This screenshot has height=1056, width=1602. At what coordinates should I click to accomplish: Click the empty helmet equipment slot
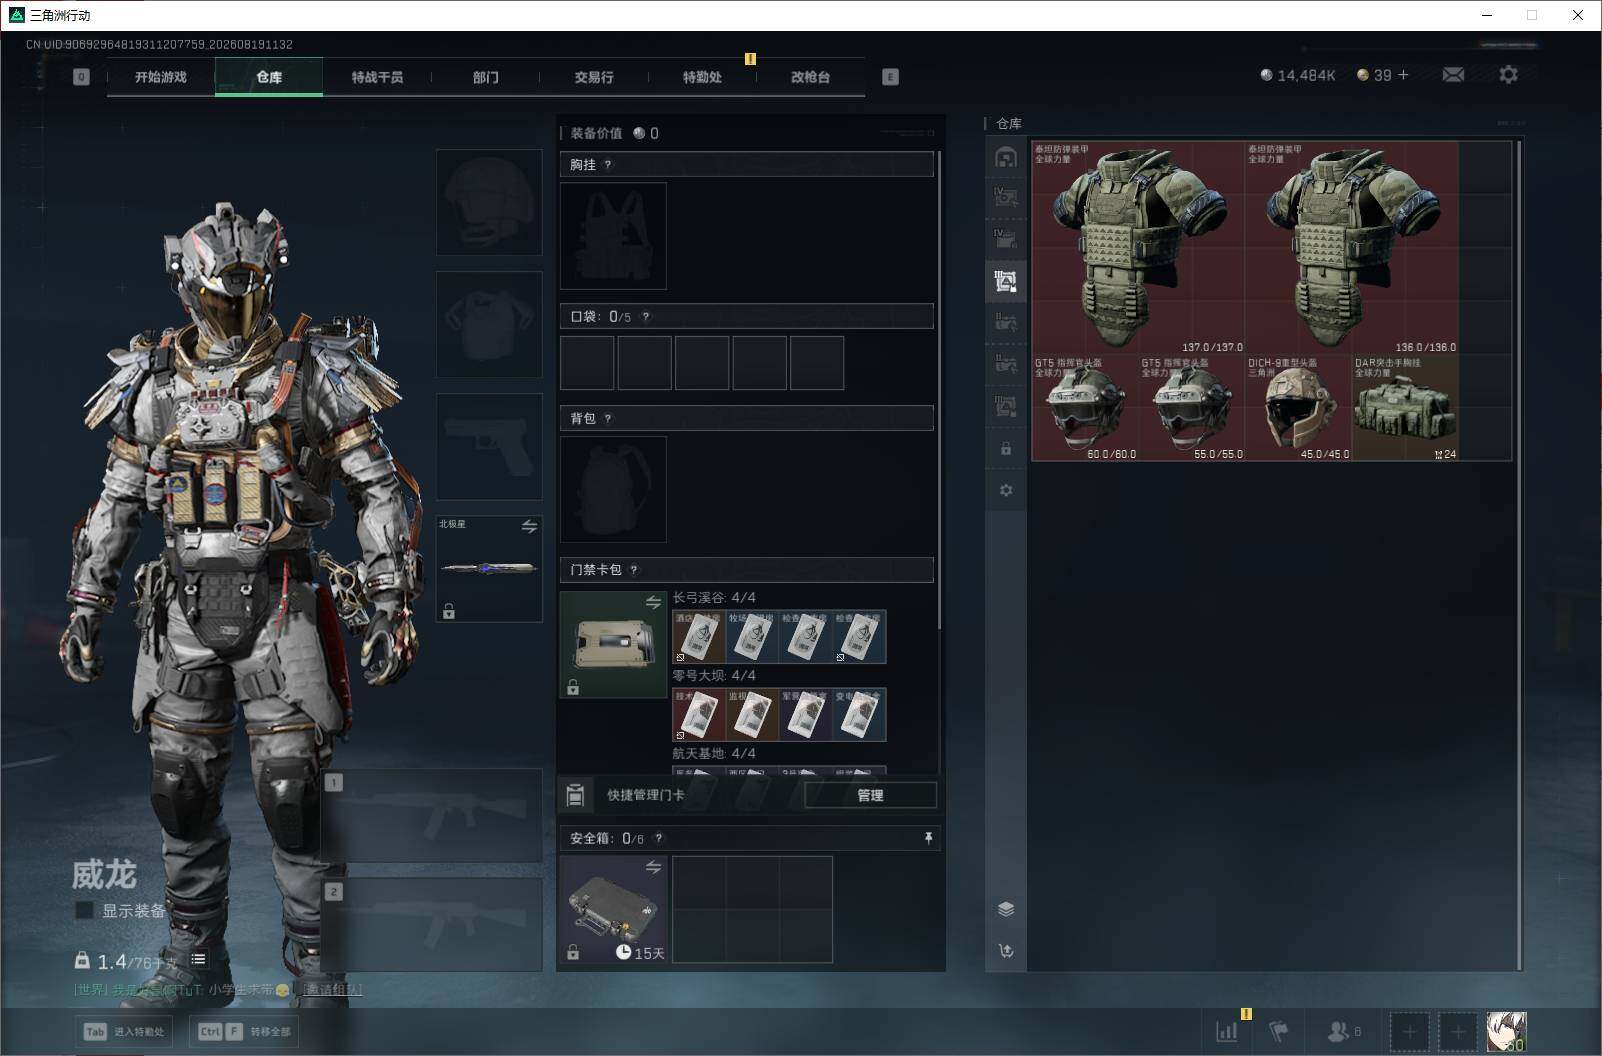pos(489,202)
